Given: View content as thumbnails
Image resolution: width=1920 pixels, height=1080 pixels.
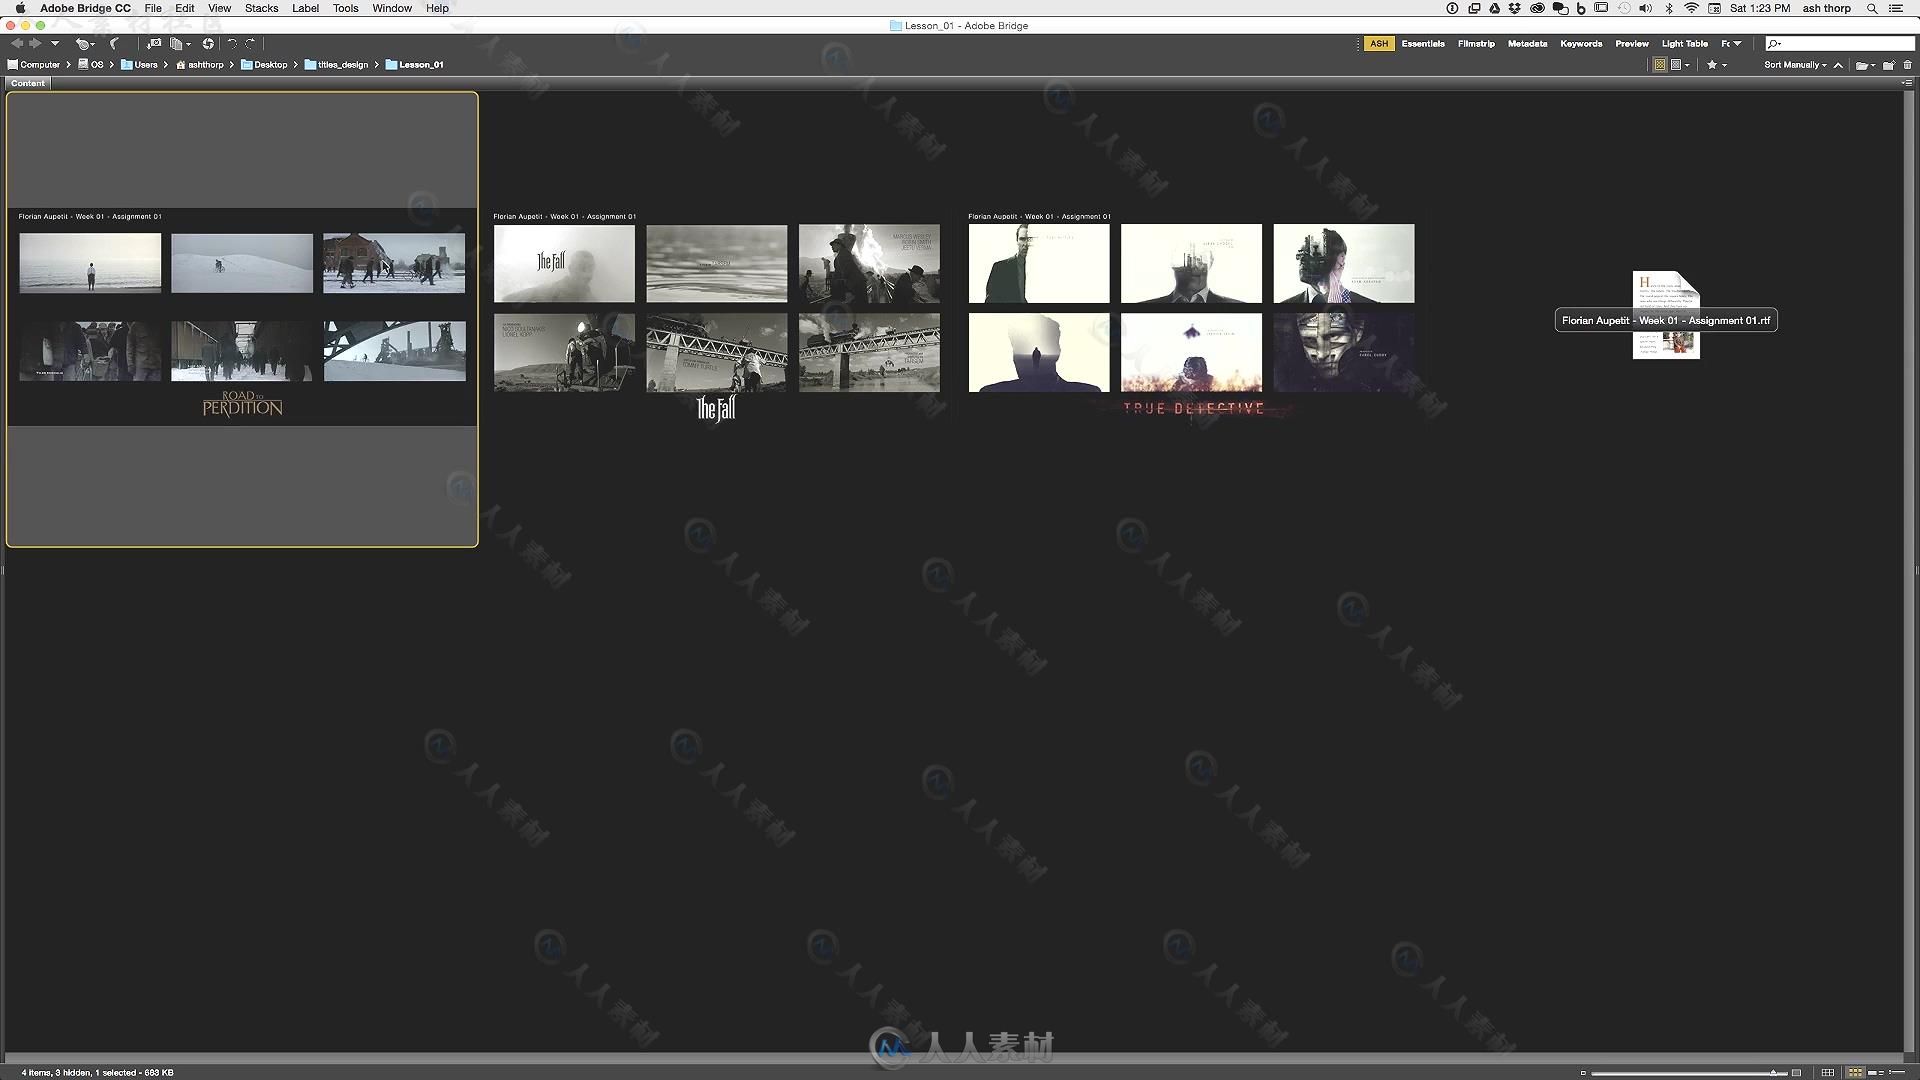Looking at the screenshot, I should (1855, 1073).
